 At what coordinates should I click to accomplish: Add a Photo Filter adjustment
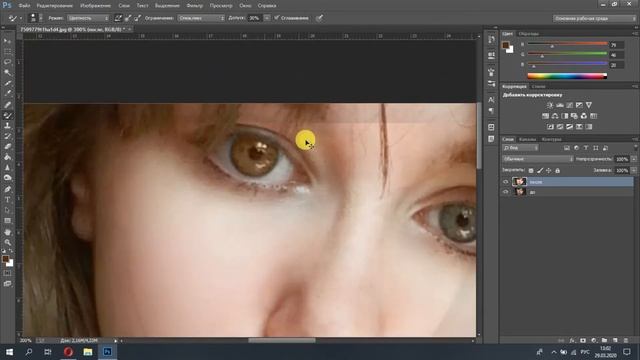click(574, 116)
